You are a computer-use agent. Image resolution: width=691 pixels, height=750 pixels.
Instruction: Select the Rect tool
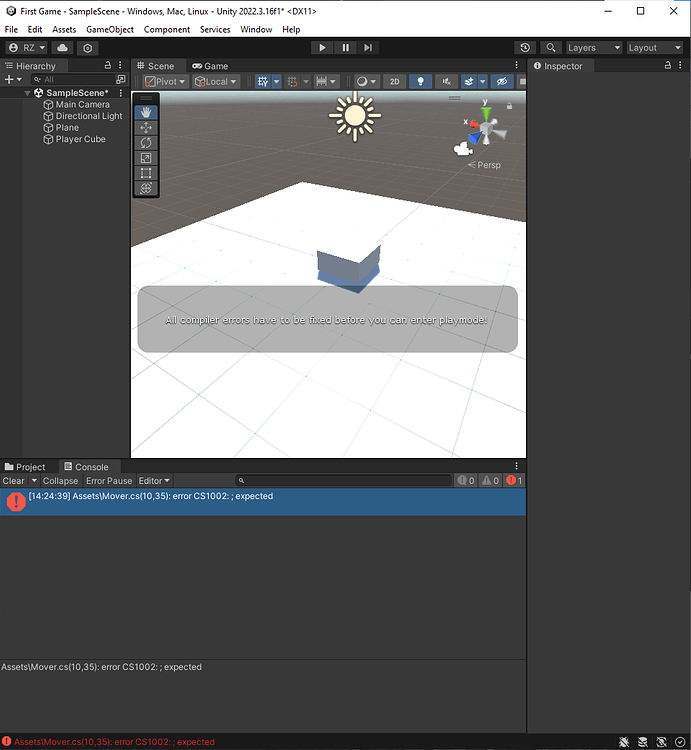(x=146, y=173)
